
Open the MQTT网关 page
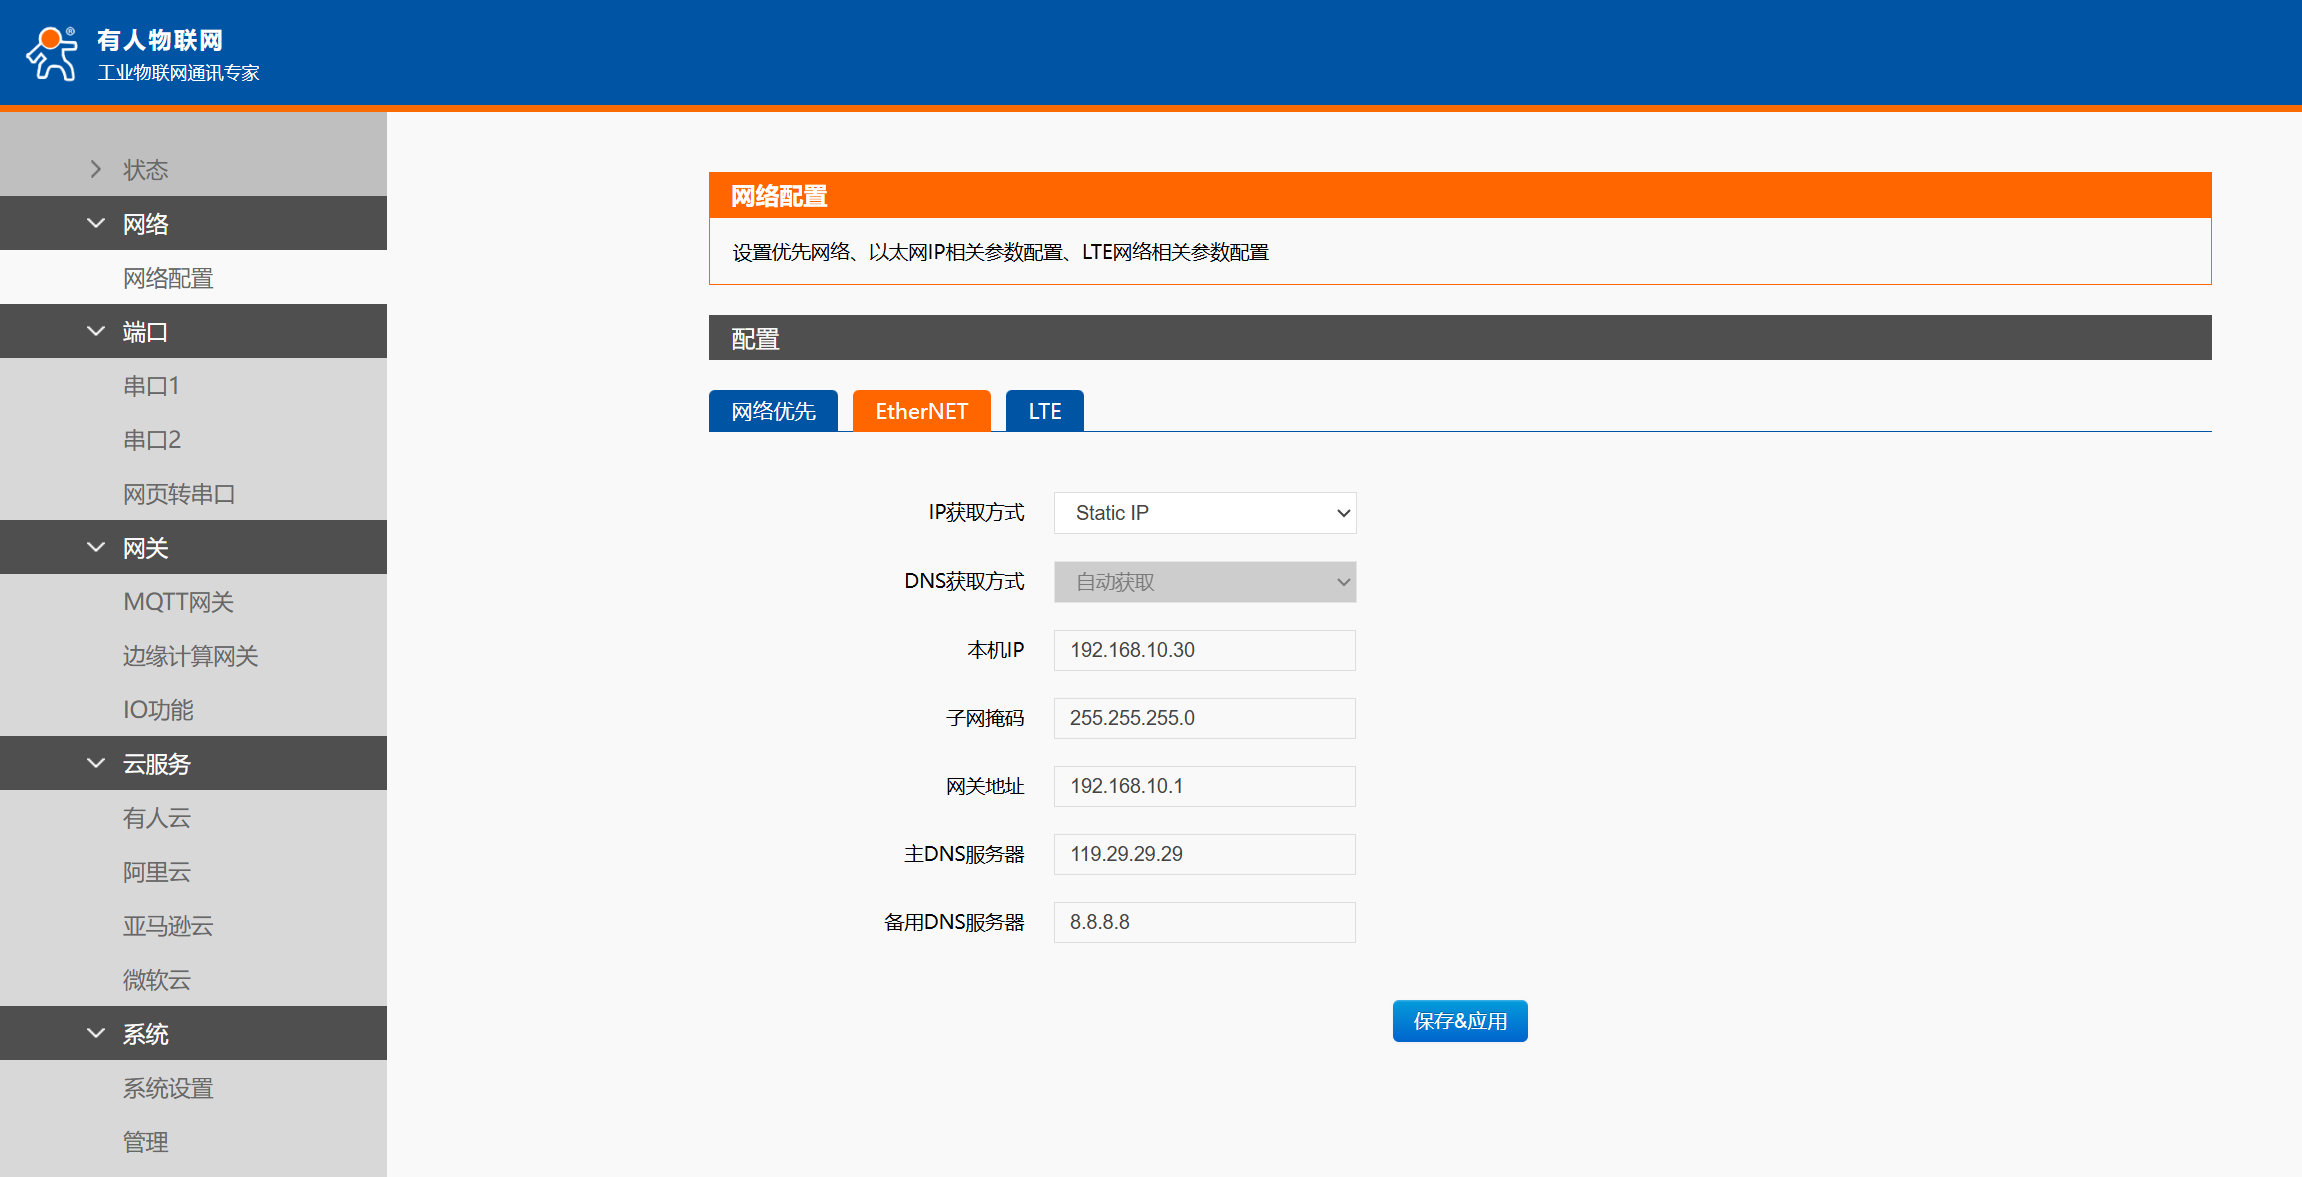tap(178, 602)
